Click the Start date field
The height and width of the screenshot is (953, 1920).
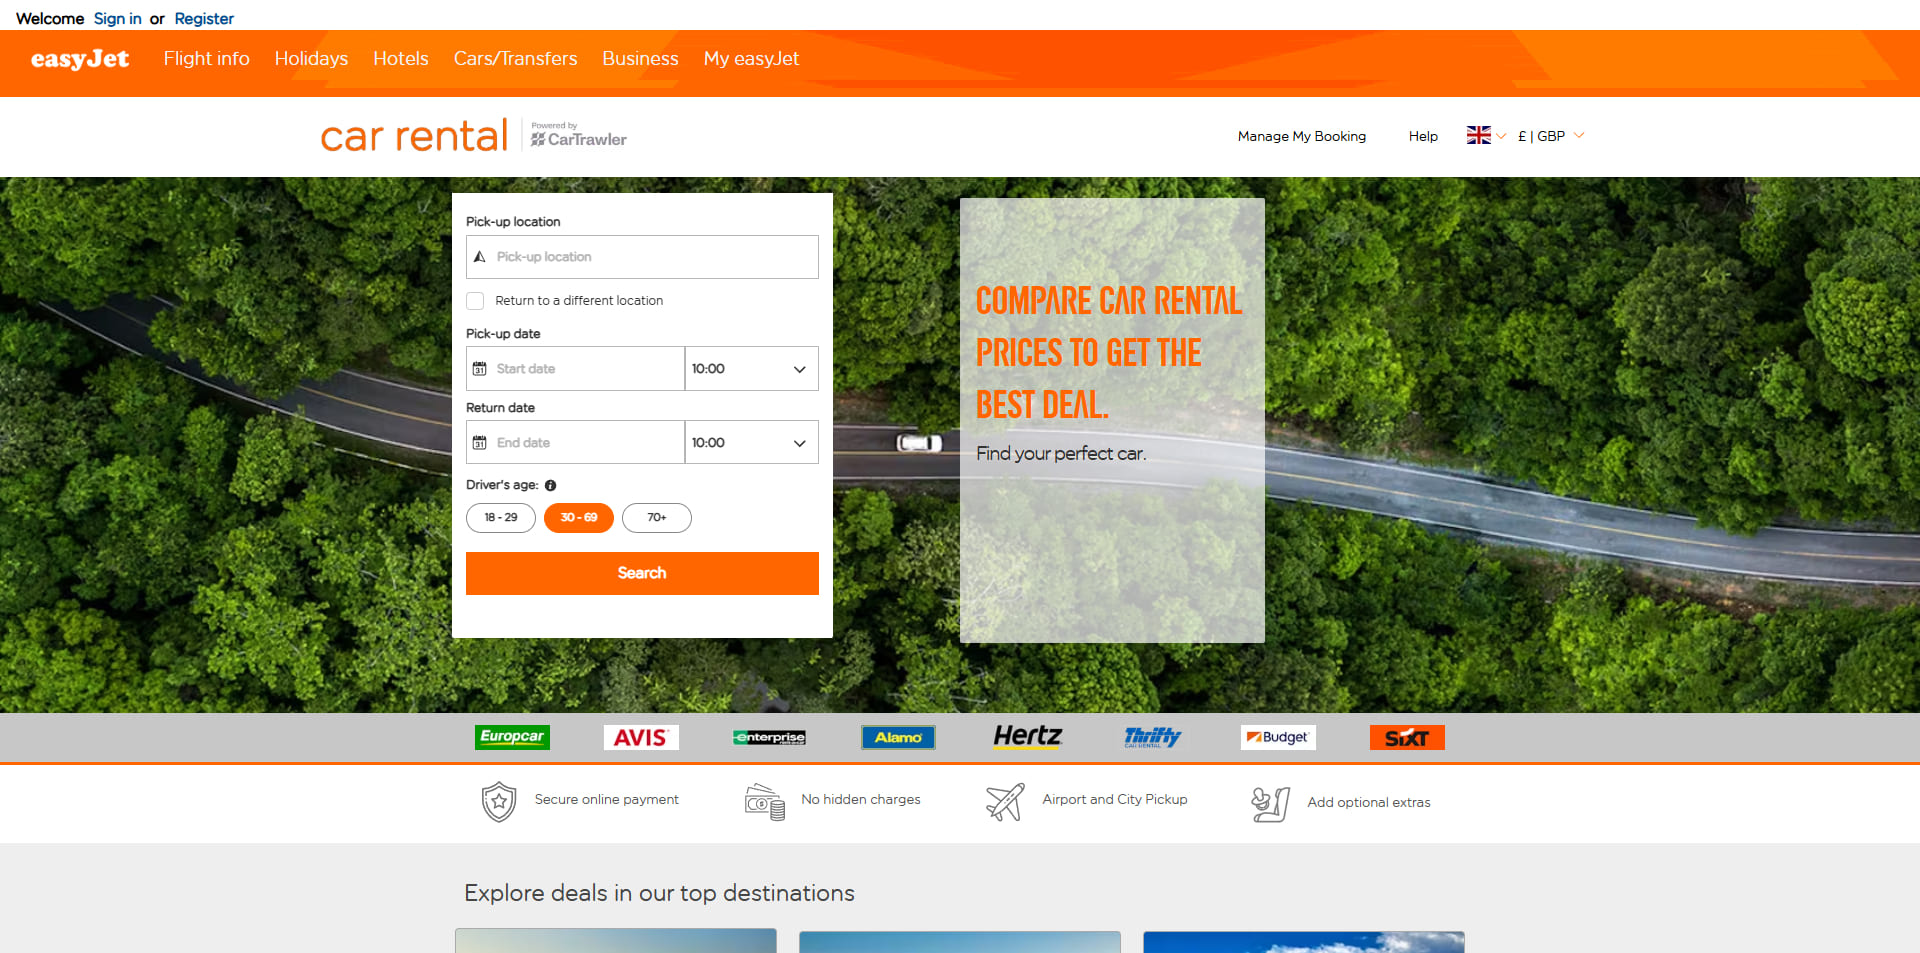575,369
